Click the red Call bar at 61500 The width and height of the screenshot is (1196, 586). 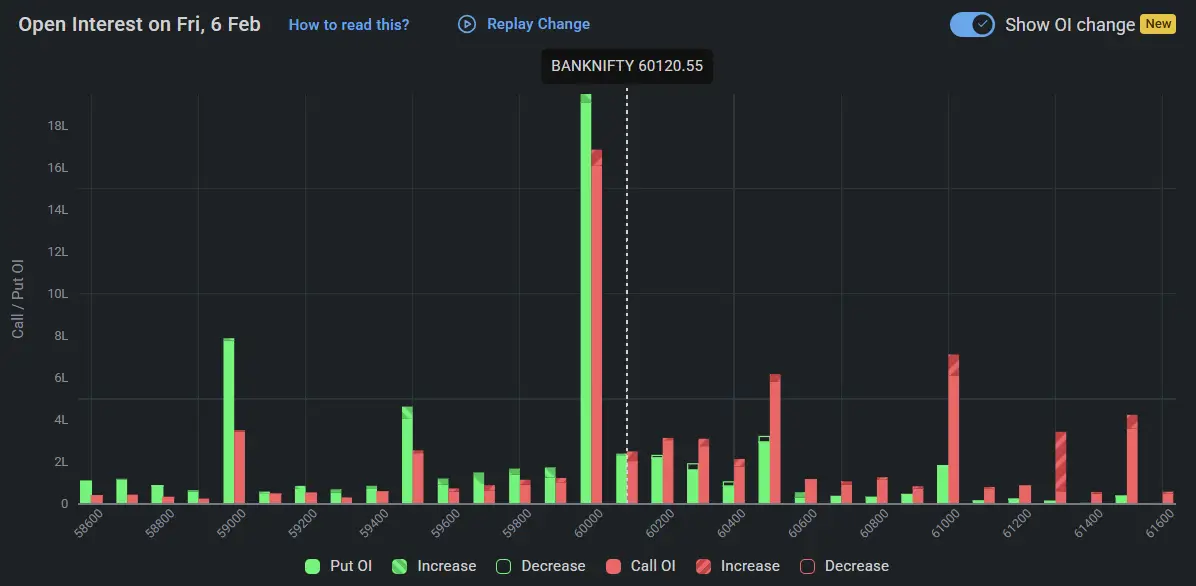[1132, 459]
